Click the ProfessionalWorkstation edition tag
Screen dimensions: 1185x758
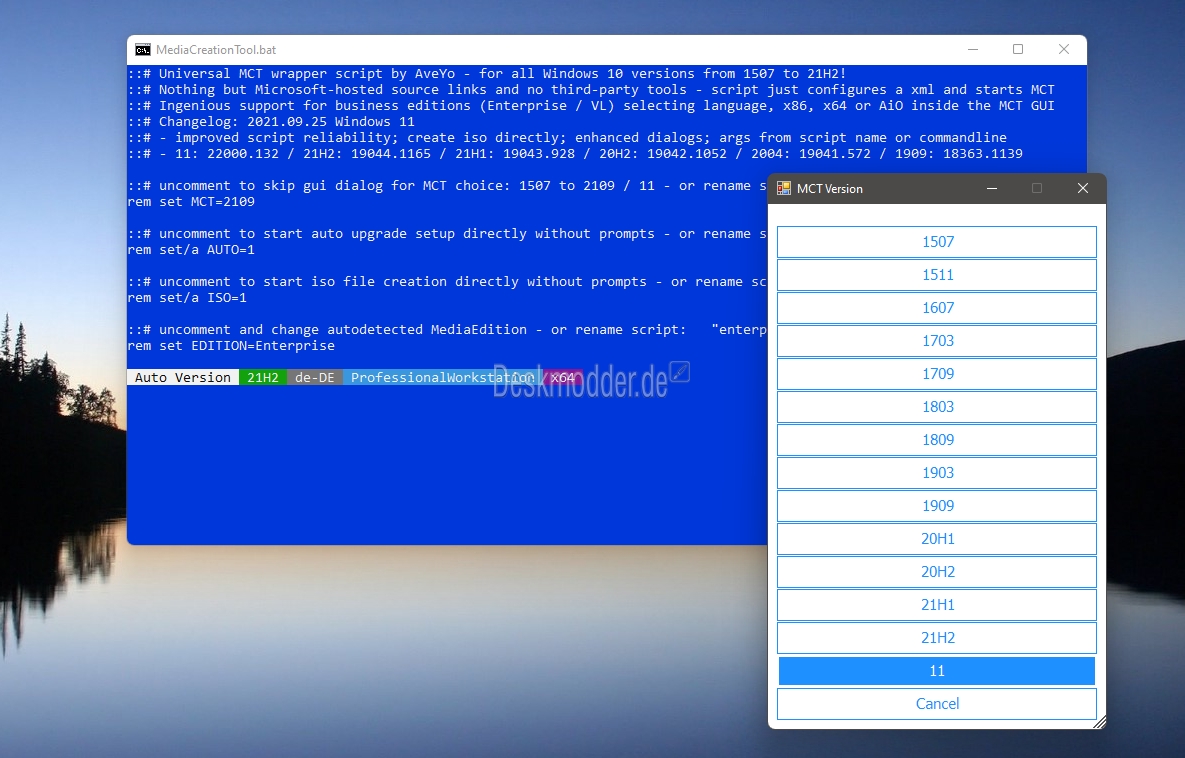click(x=443, y=377)
